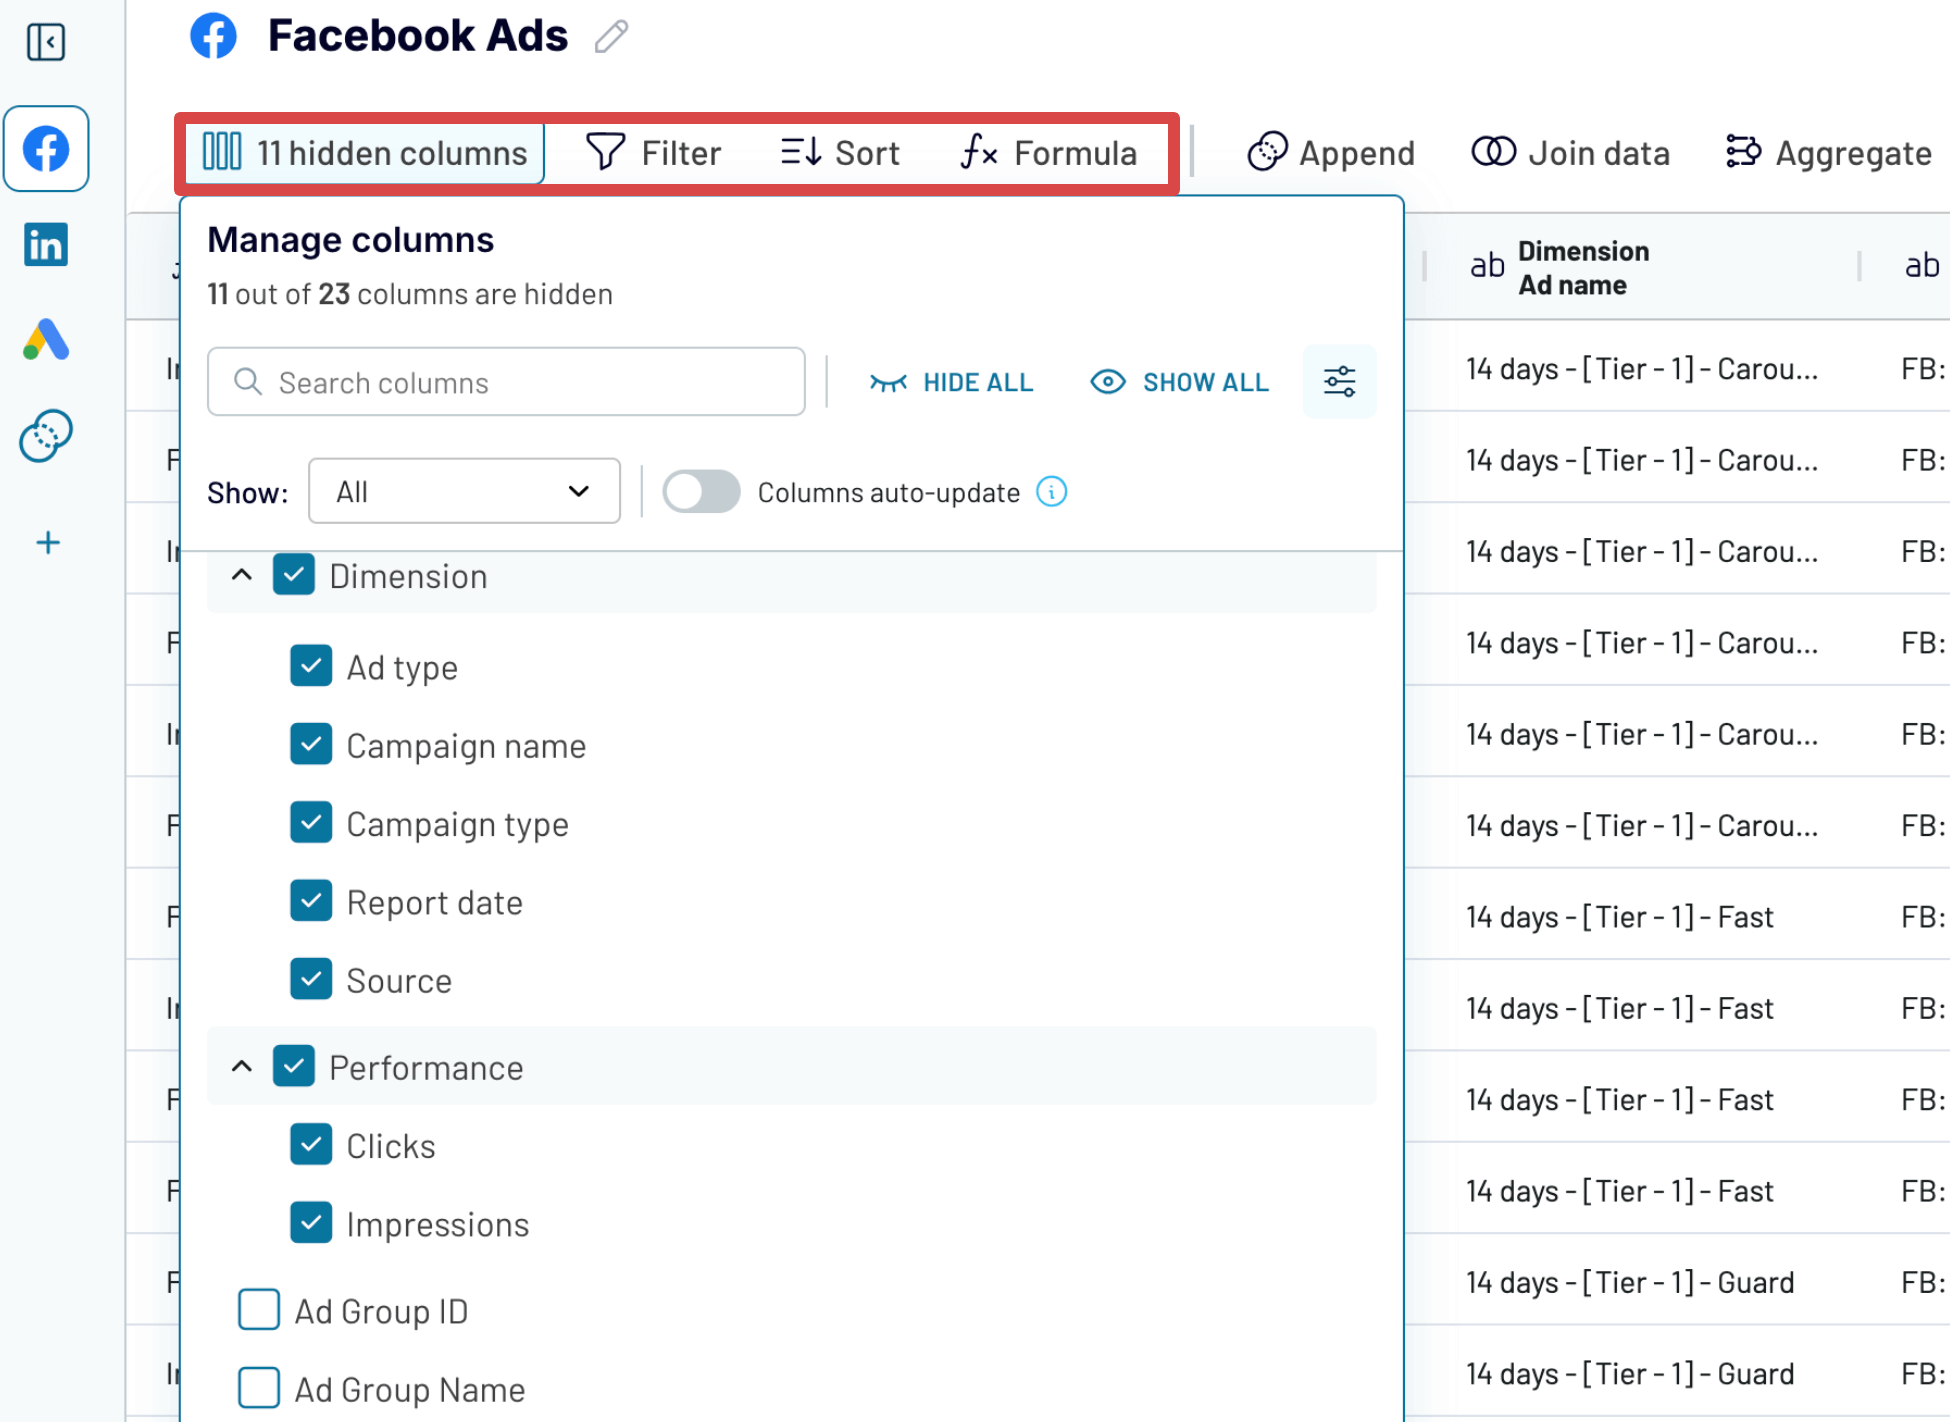Click the pencil icon to rename Facebook Ads
Image resolution: width=1950 pixels, height=1422 pixels.
tap(611, 37)
